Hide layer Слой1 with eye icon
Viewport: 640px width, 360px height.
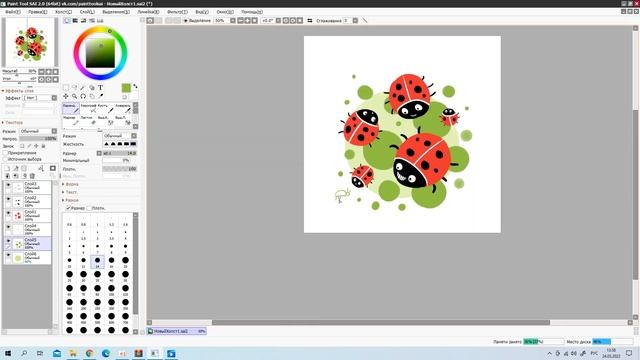click(8, 213)
